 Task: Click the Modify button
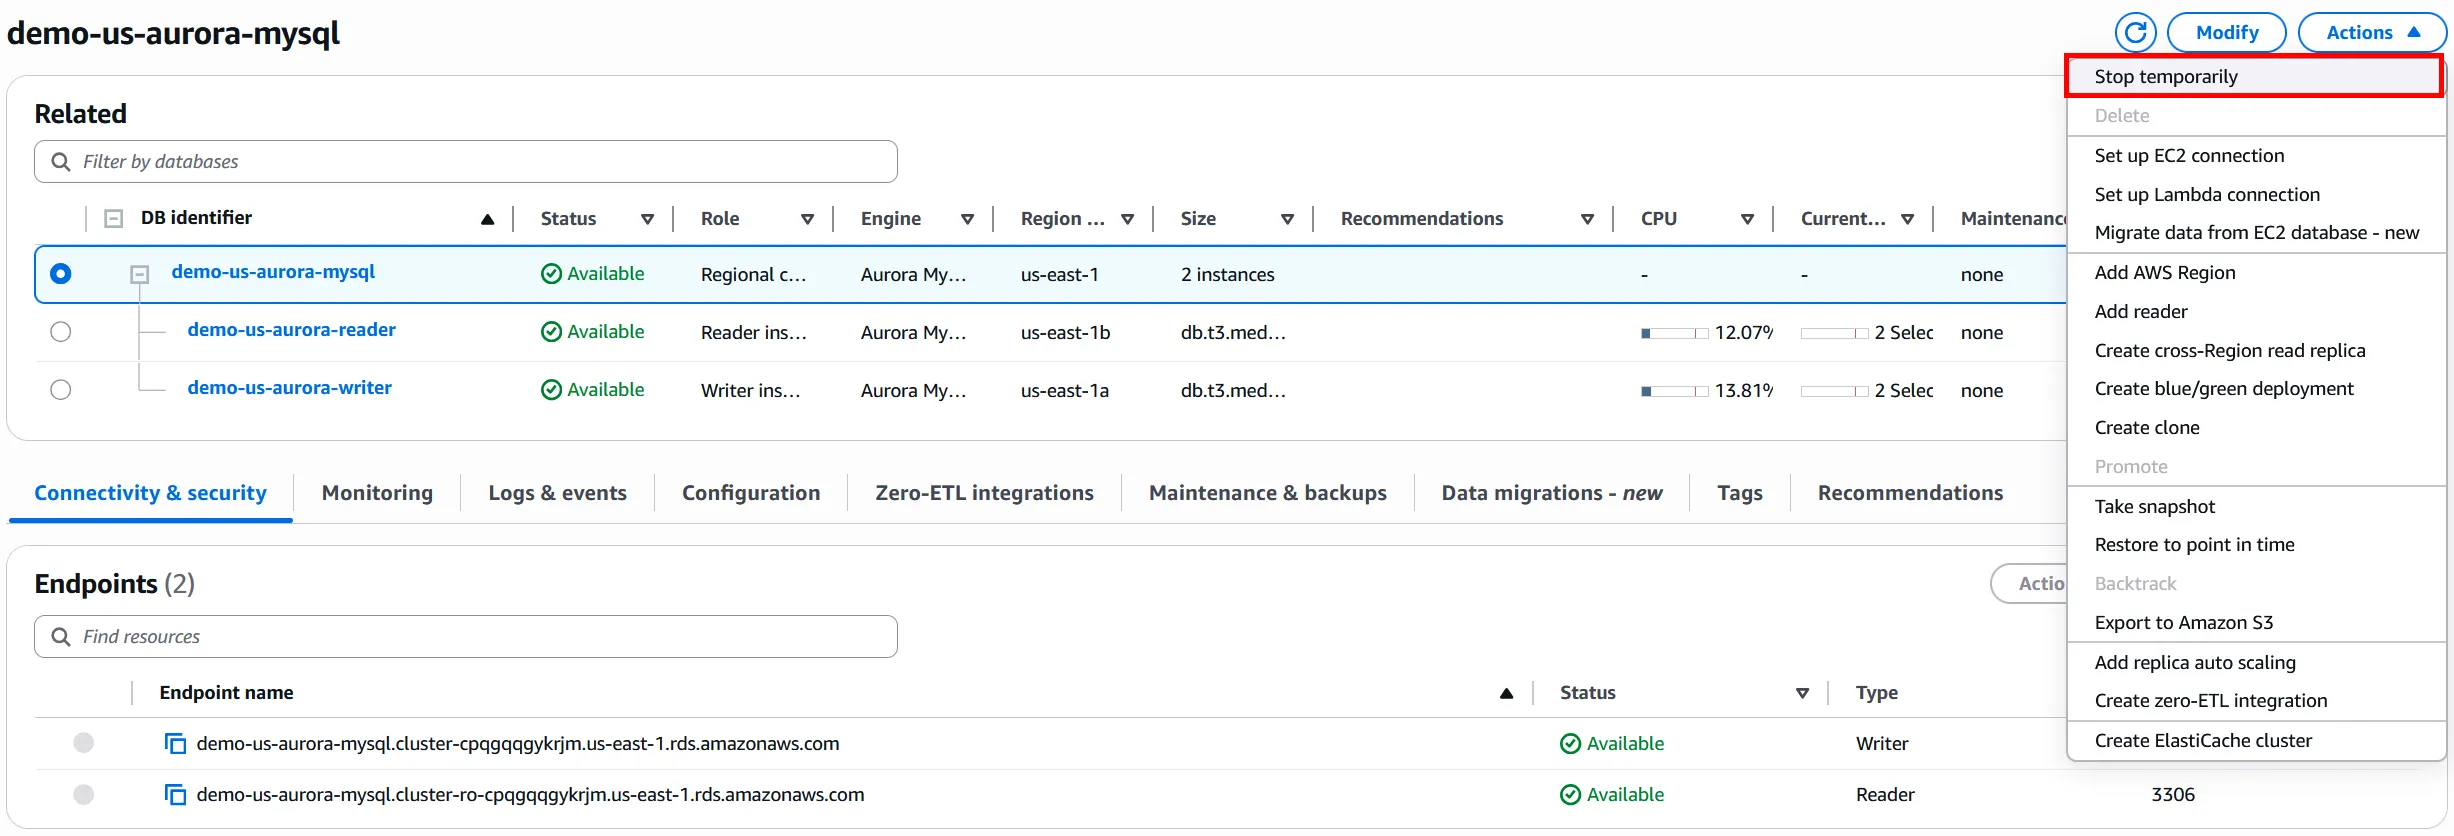[2227, 33]
